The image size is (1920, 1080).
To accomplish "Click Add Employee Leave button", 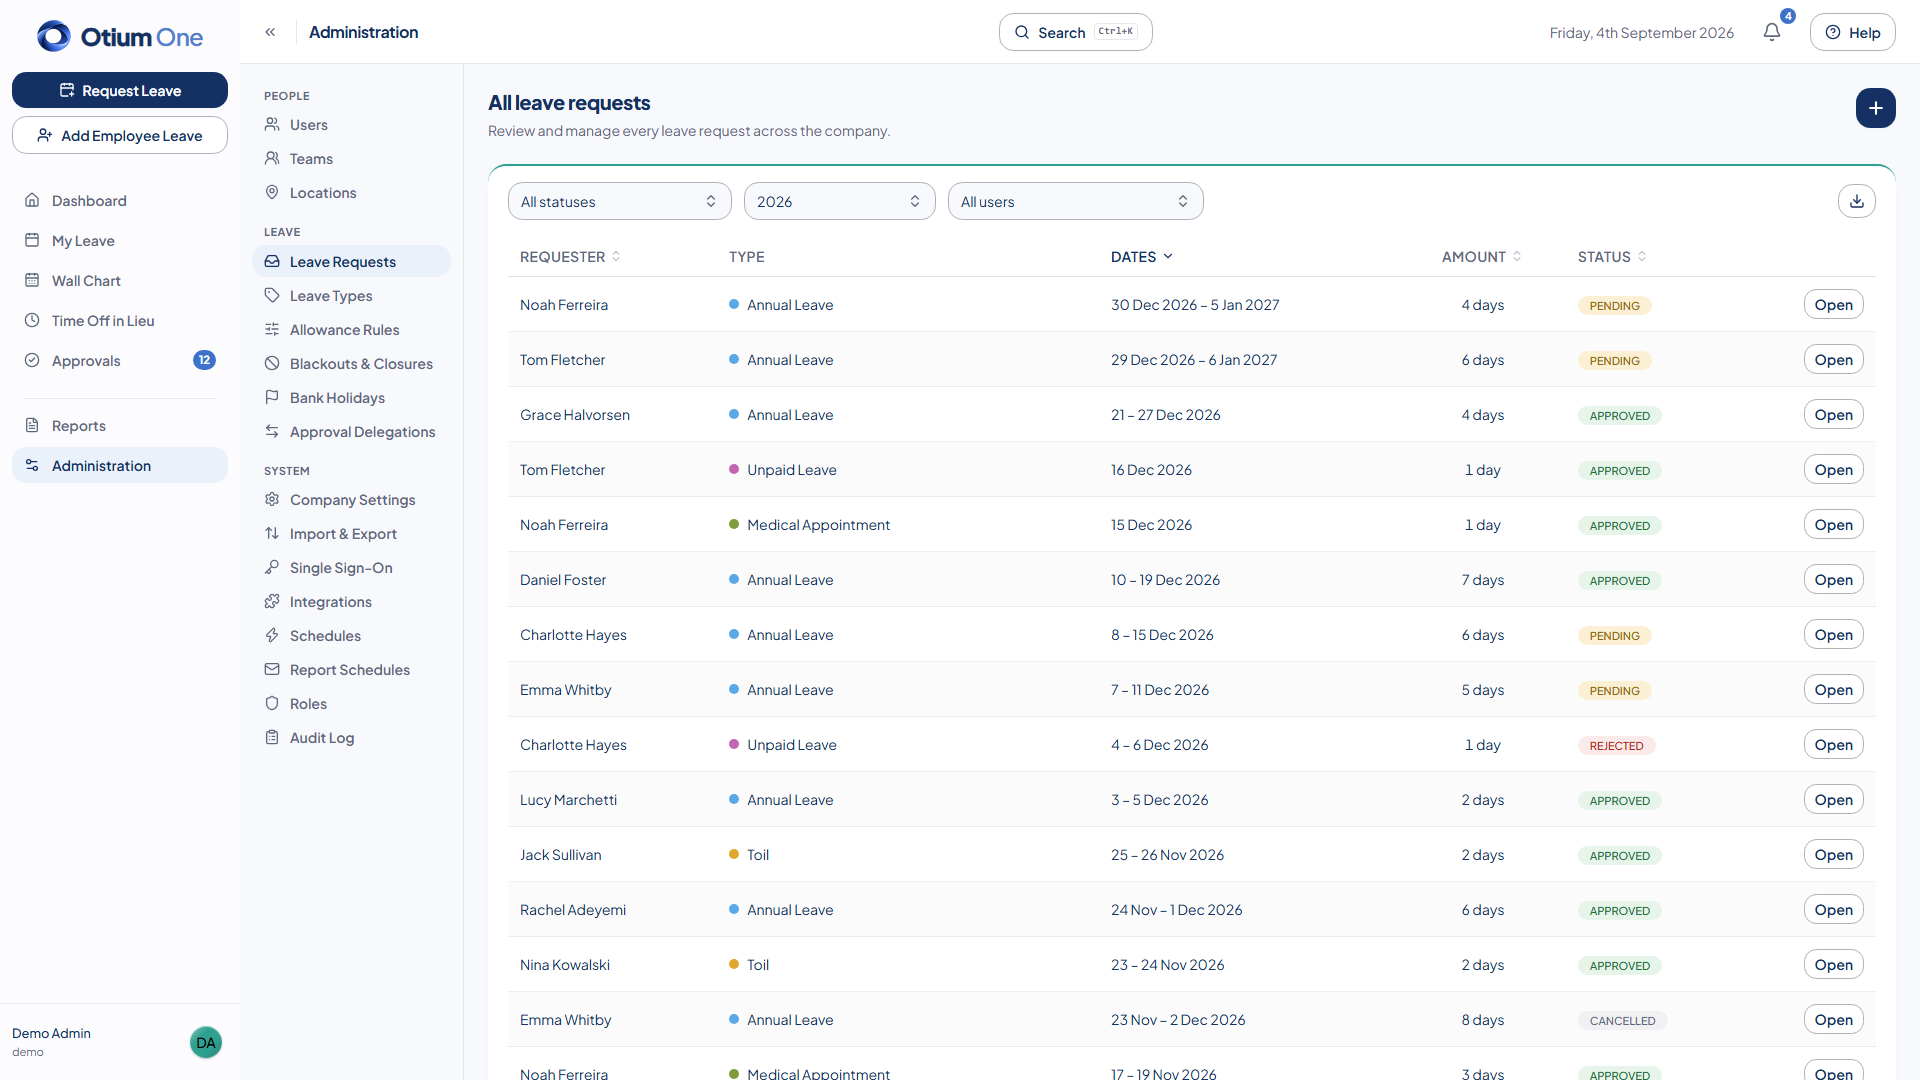I will pos(120,135).
